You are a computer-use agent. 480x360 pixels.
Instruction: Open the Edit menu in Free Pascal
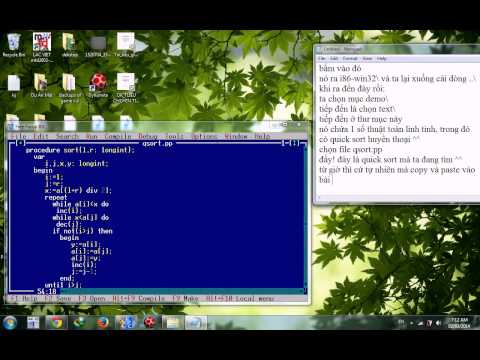[41, 136]
